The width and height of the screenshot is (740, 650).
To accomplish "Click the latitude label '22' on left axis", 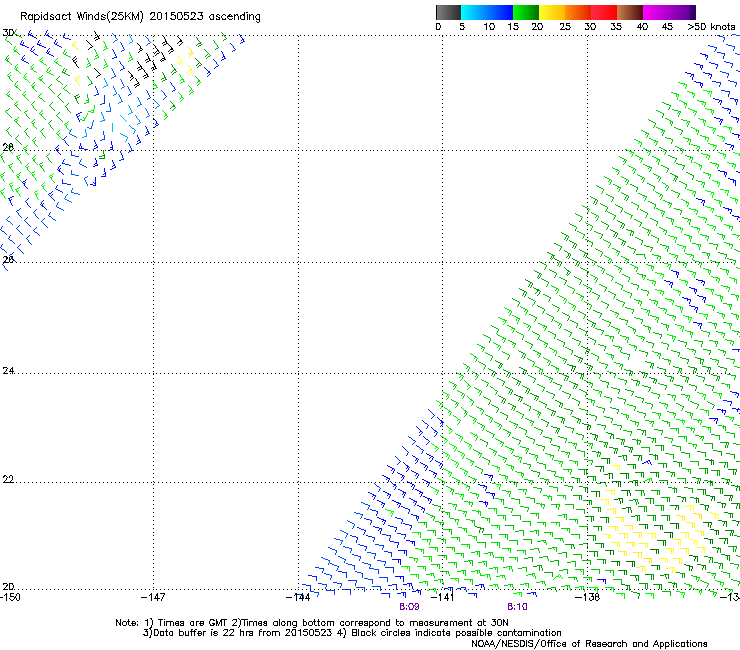I will [x=8, y=479].
